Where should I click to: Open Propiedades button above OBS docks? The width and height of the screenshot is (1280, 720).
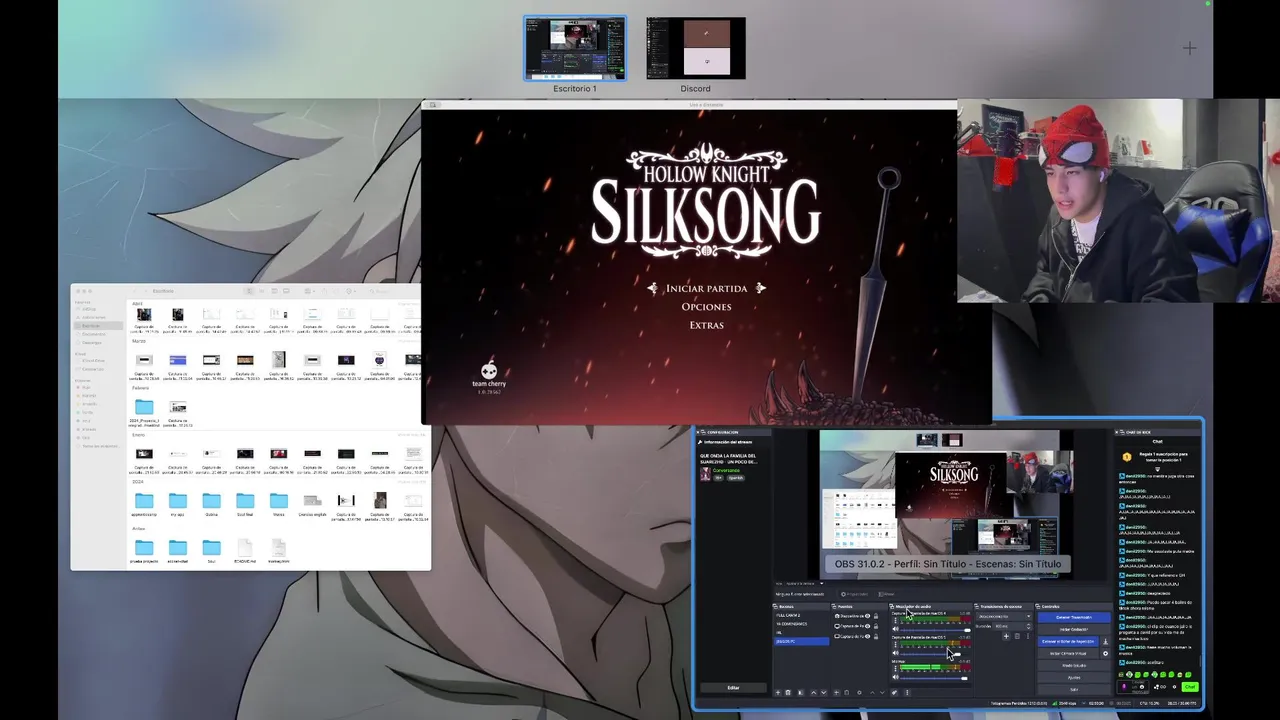pos(854,594)
